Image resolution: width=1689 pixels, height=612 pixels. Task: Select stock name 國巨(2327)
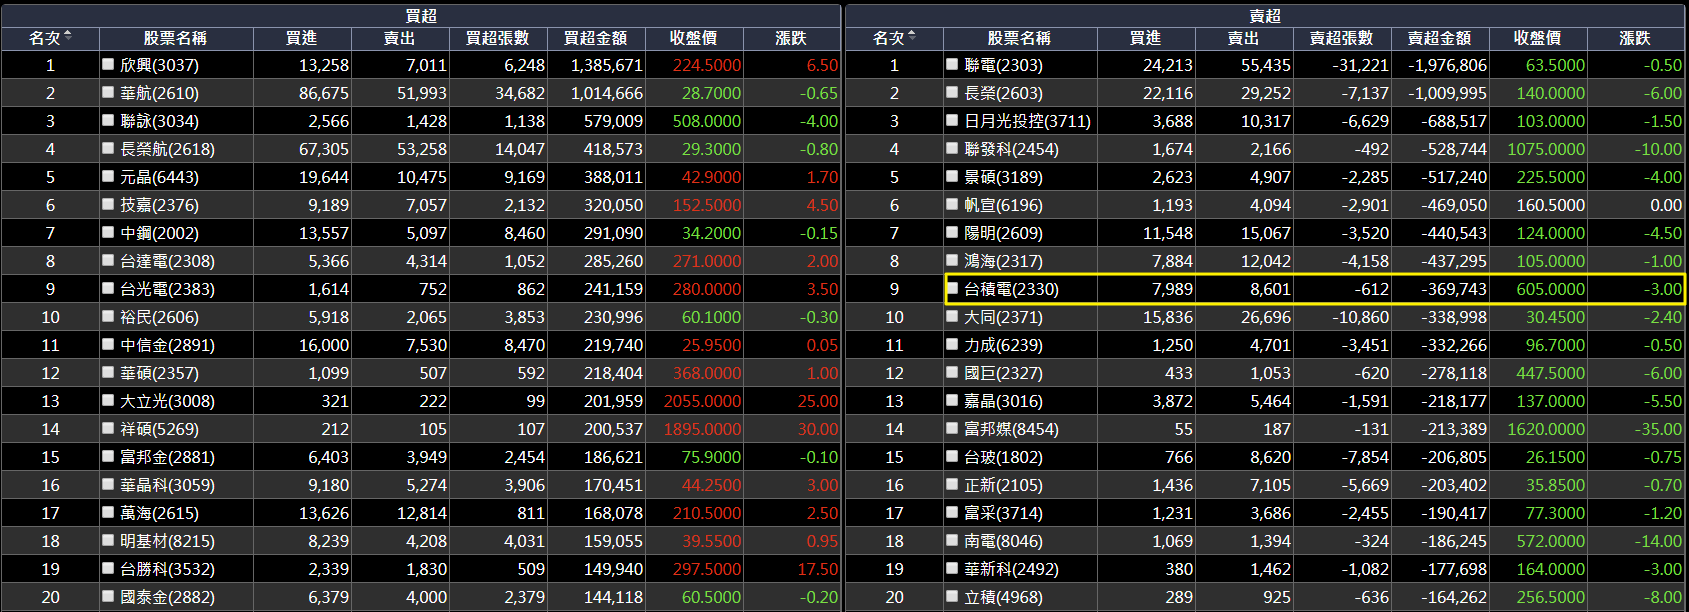pyautogui.click(x=1003, y=373)
